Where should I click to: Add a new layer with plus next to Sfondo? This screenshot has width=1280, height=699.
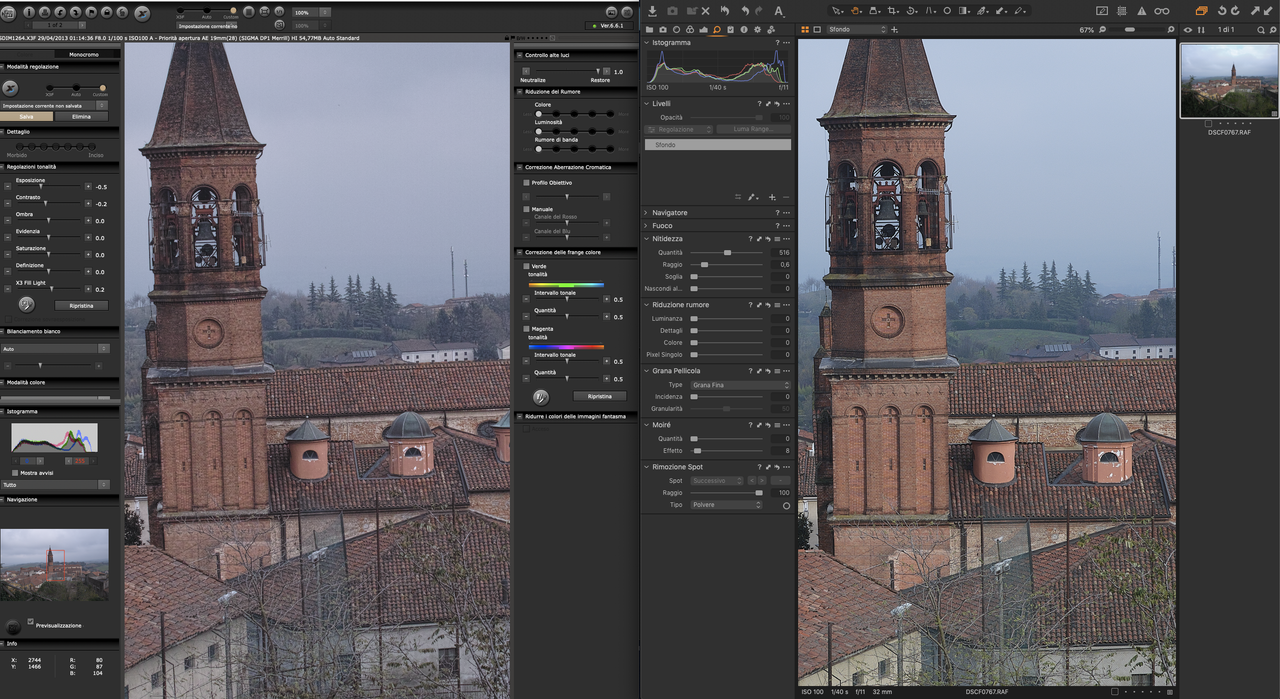(x=894, y=30)
